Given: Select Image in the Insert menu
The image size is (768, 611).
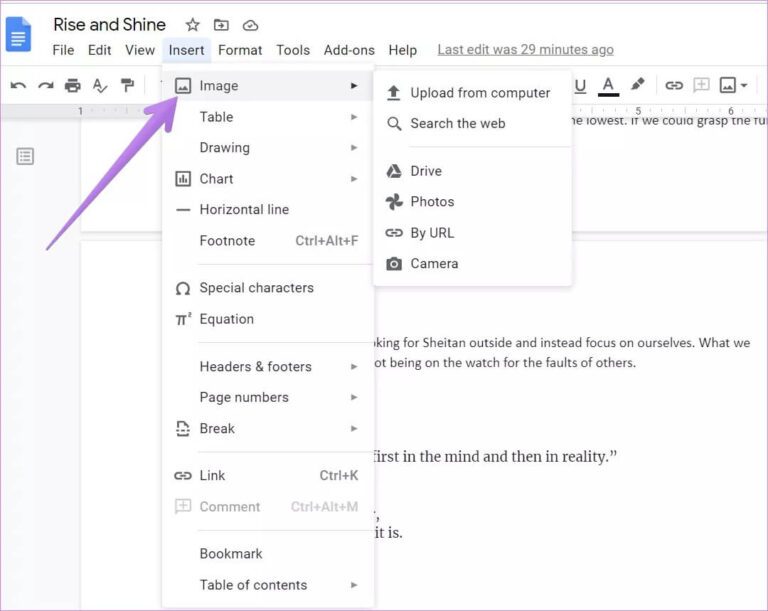Looking at the screenshot, I should [x=267, y=86].
